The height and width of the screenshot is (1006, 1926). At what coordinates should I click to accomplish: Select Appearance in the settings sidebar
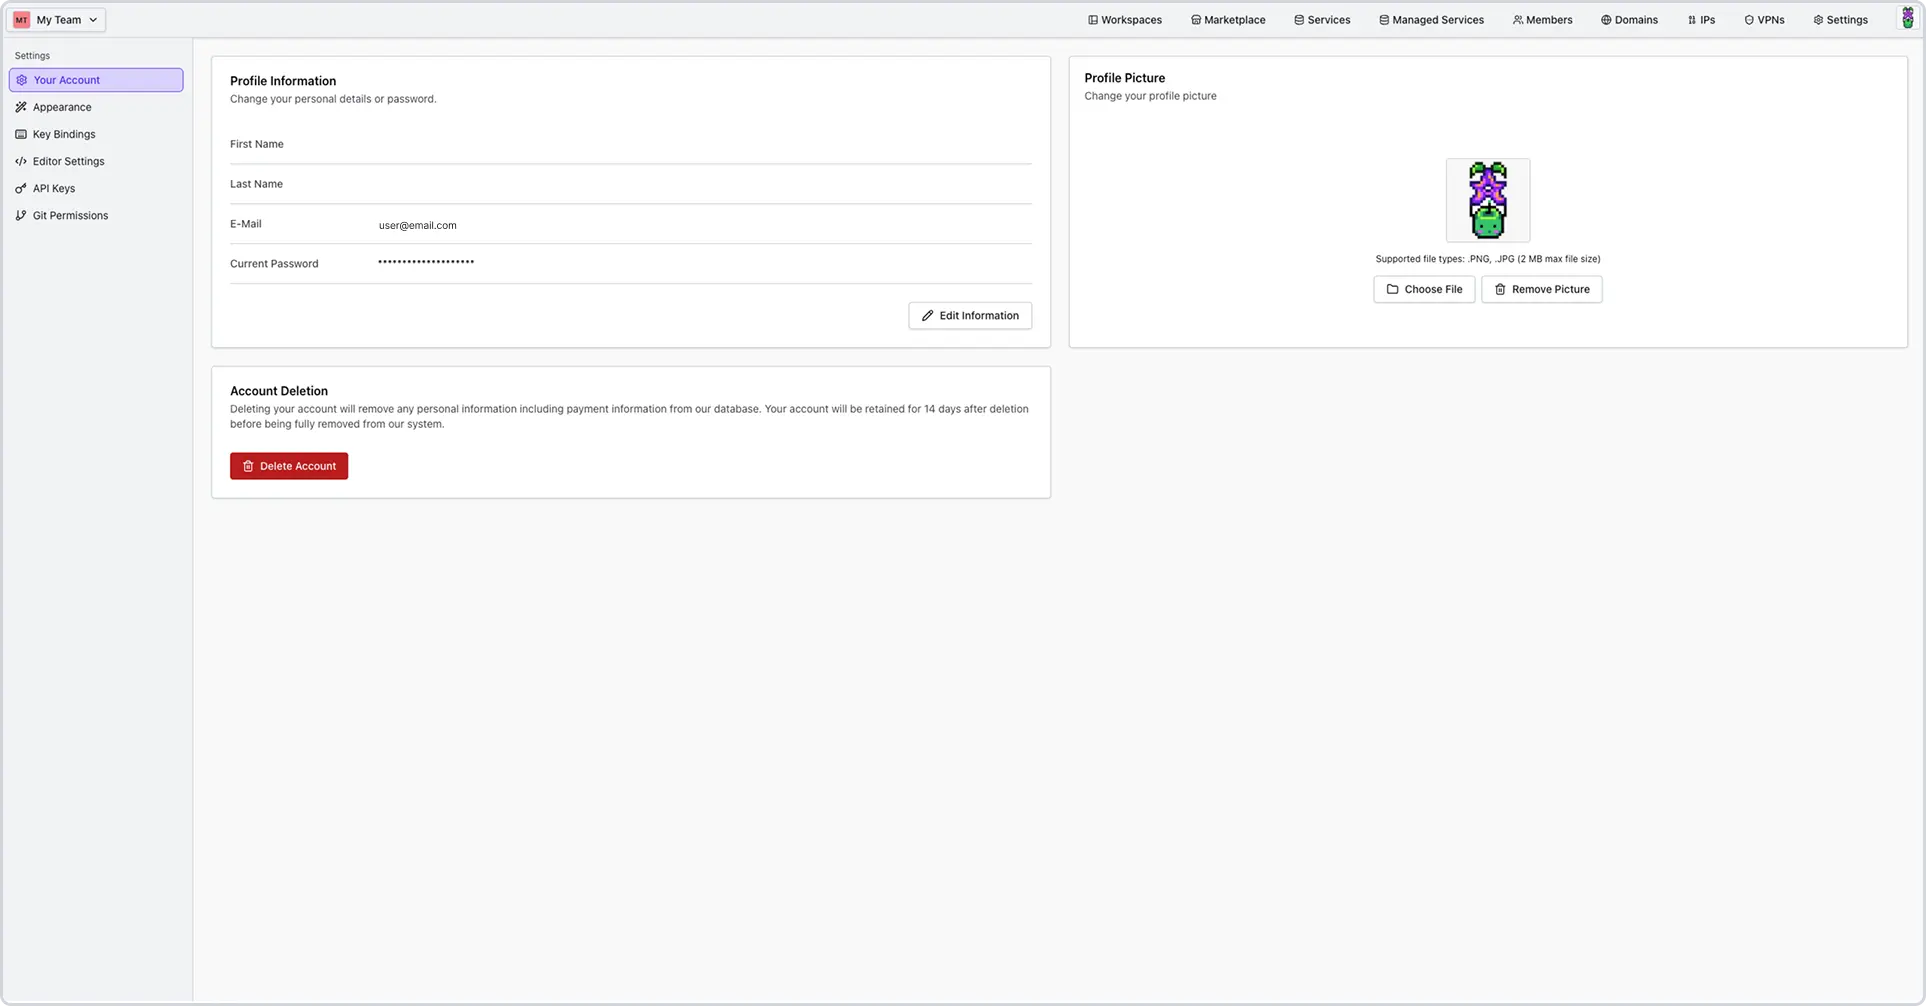[62, 107]
